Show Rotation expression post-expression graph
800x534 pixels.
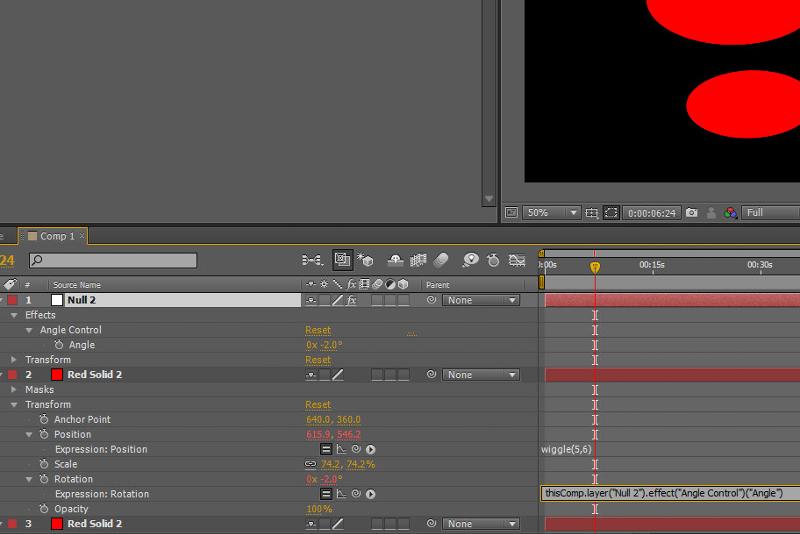341,494
